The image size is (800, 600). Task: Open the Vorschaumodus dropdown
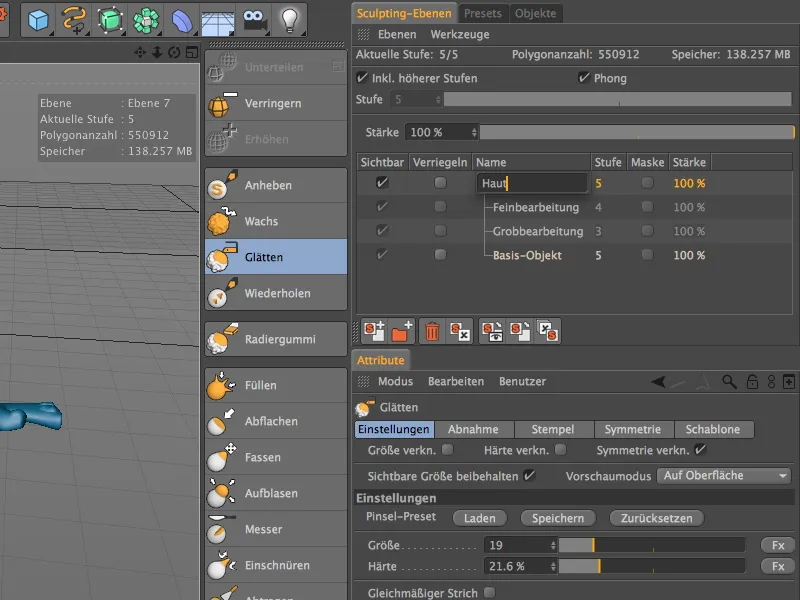click(x=724, y=476)
